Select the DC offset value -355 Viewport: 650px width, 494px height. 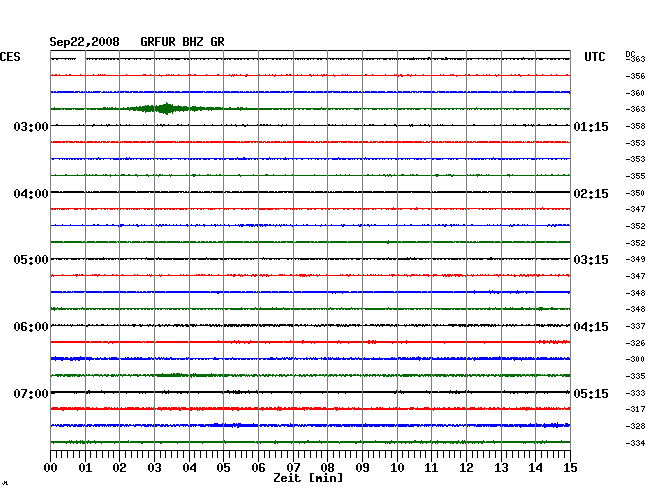click(x=635, y=176)
